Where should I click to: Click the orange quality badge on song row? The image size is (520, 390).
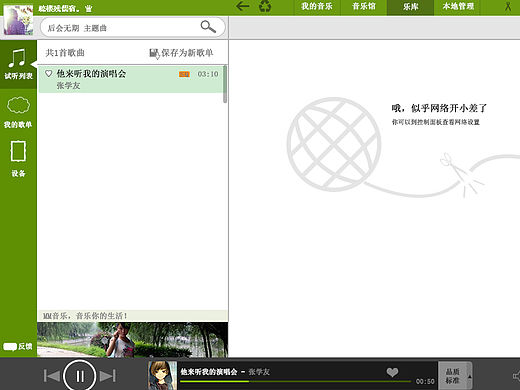pyautogui.click(x=184, y=74)
